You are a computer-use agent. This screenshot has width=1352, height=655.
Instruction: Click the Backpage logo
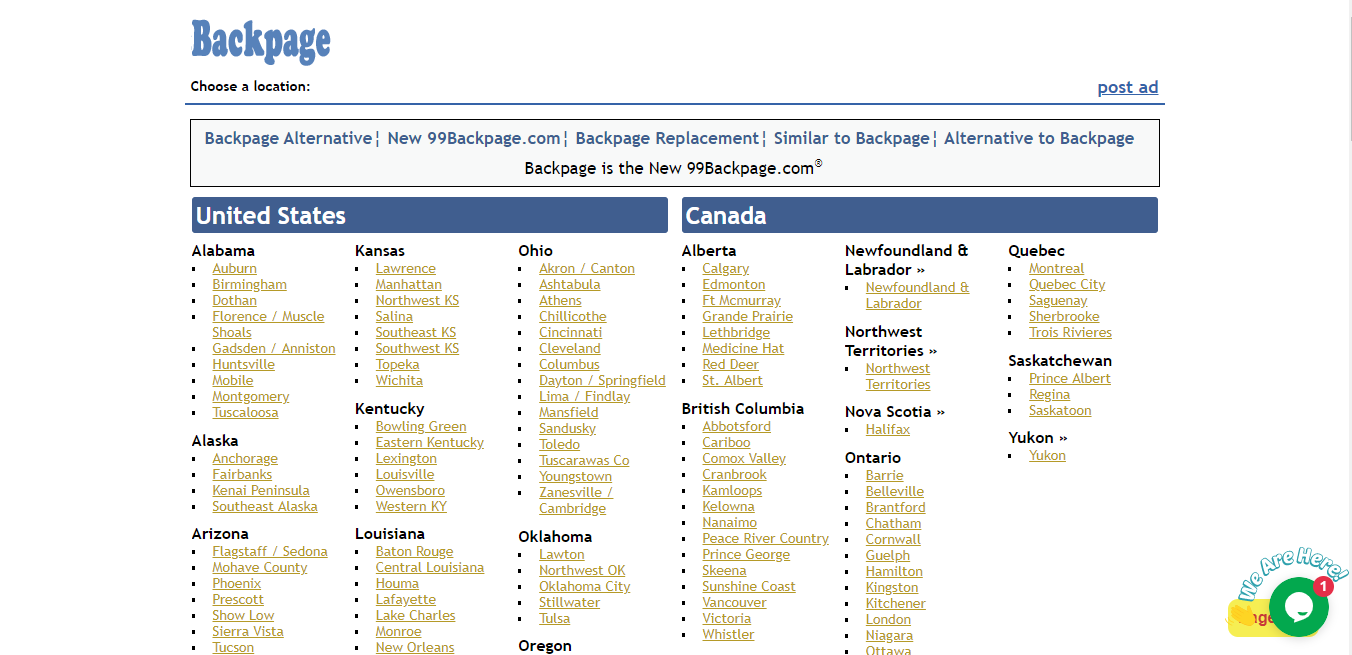261,41
